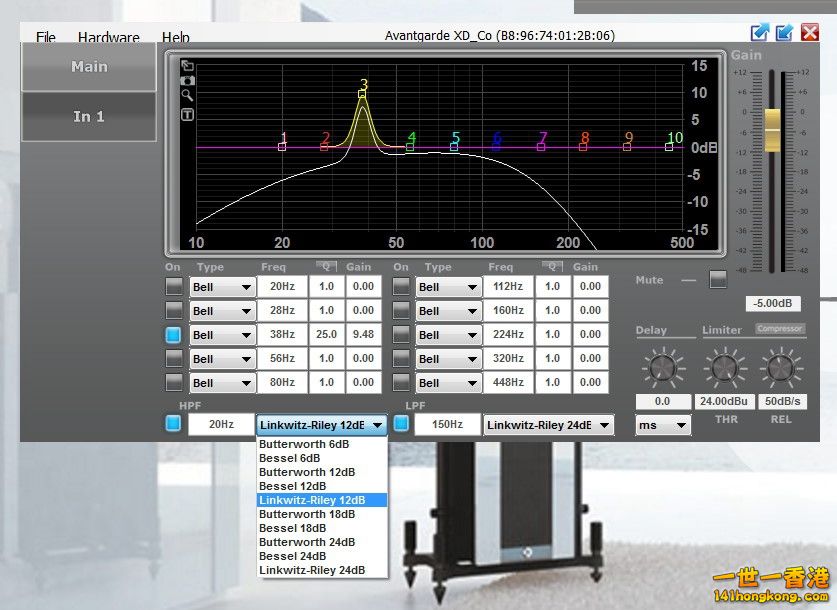The height and width of the screenshot is (610, 837).
Task: Click the second blue arrow icon in title bar
Action: (x=785, y=32)
